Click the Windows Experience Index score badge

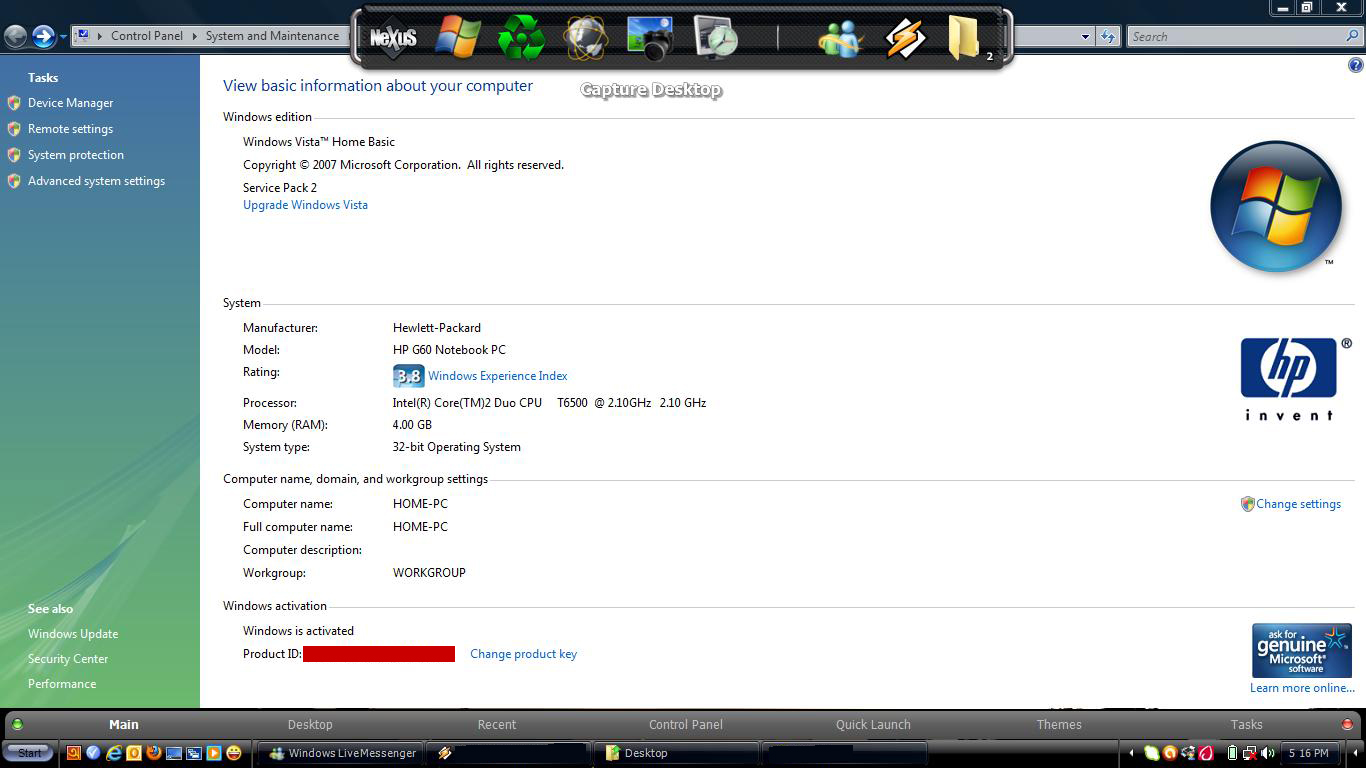click(408, 376)
